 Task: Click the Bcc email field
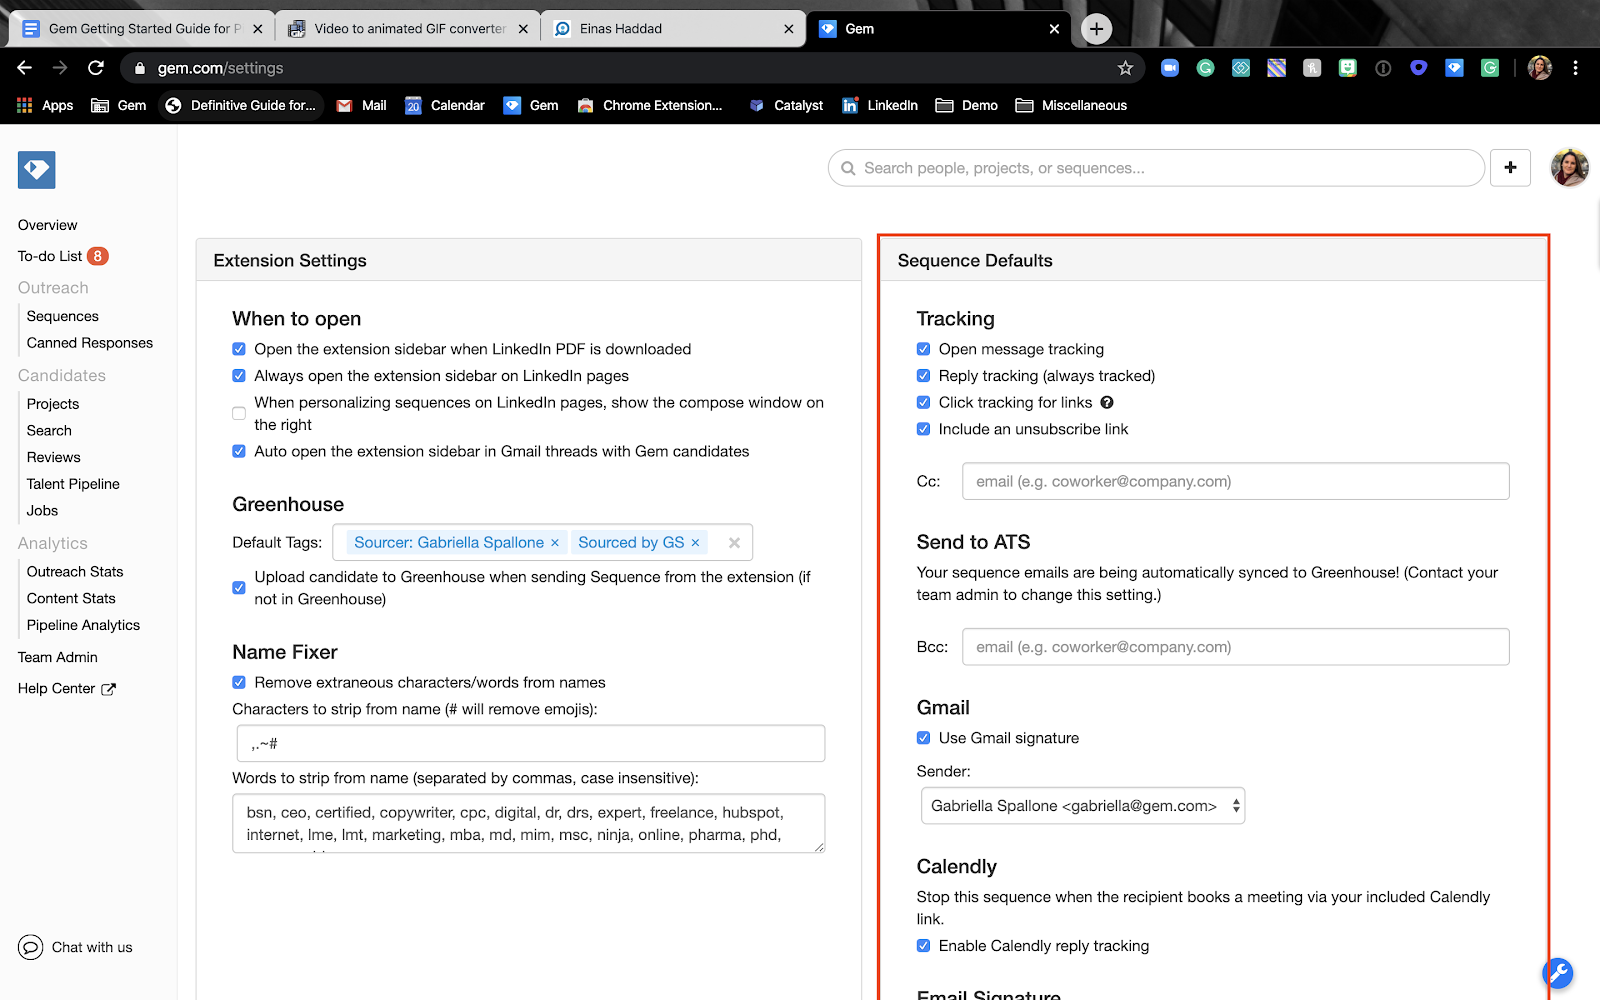coord(1235,647)
